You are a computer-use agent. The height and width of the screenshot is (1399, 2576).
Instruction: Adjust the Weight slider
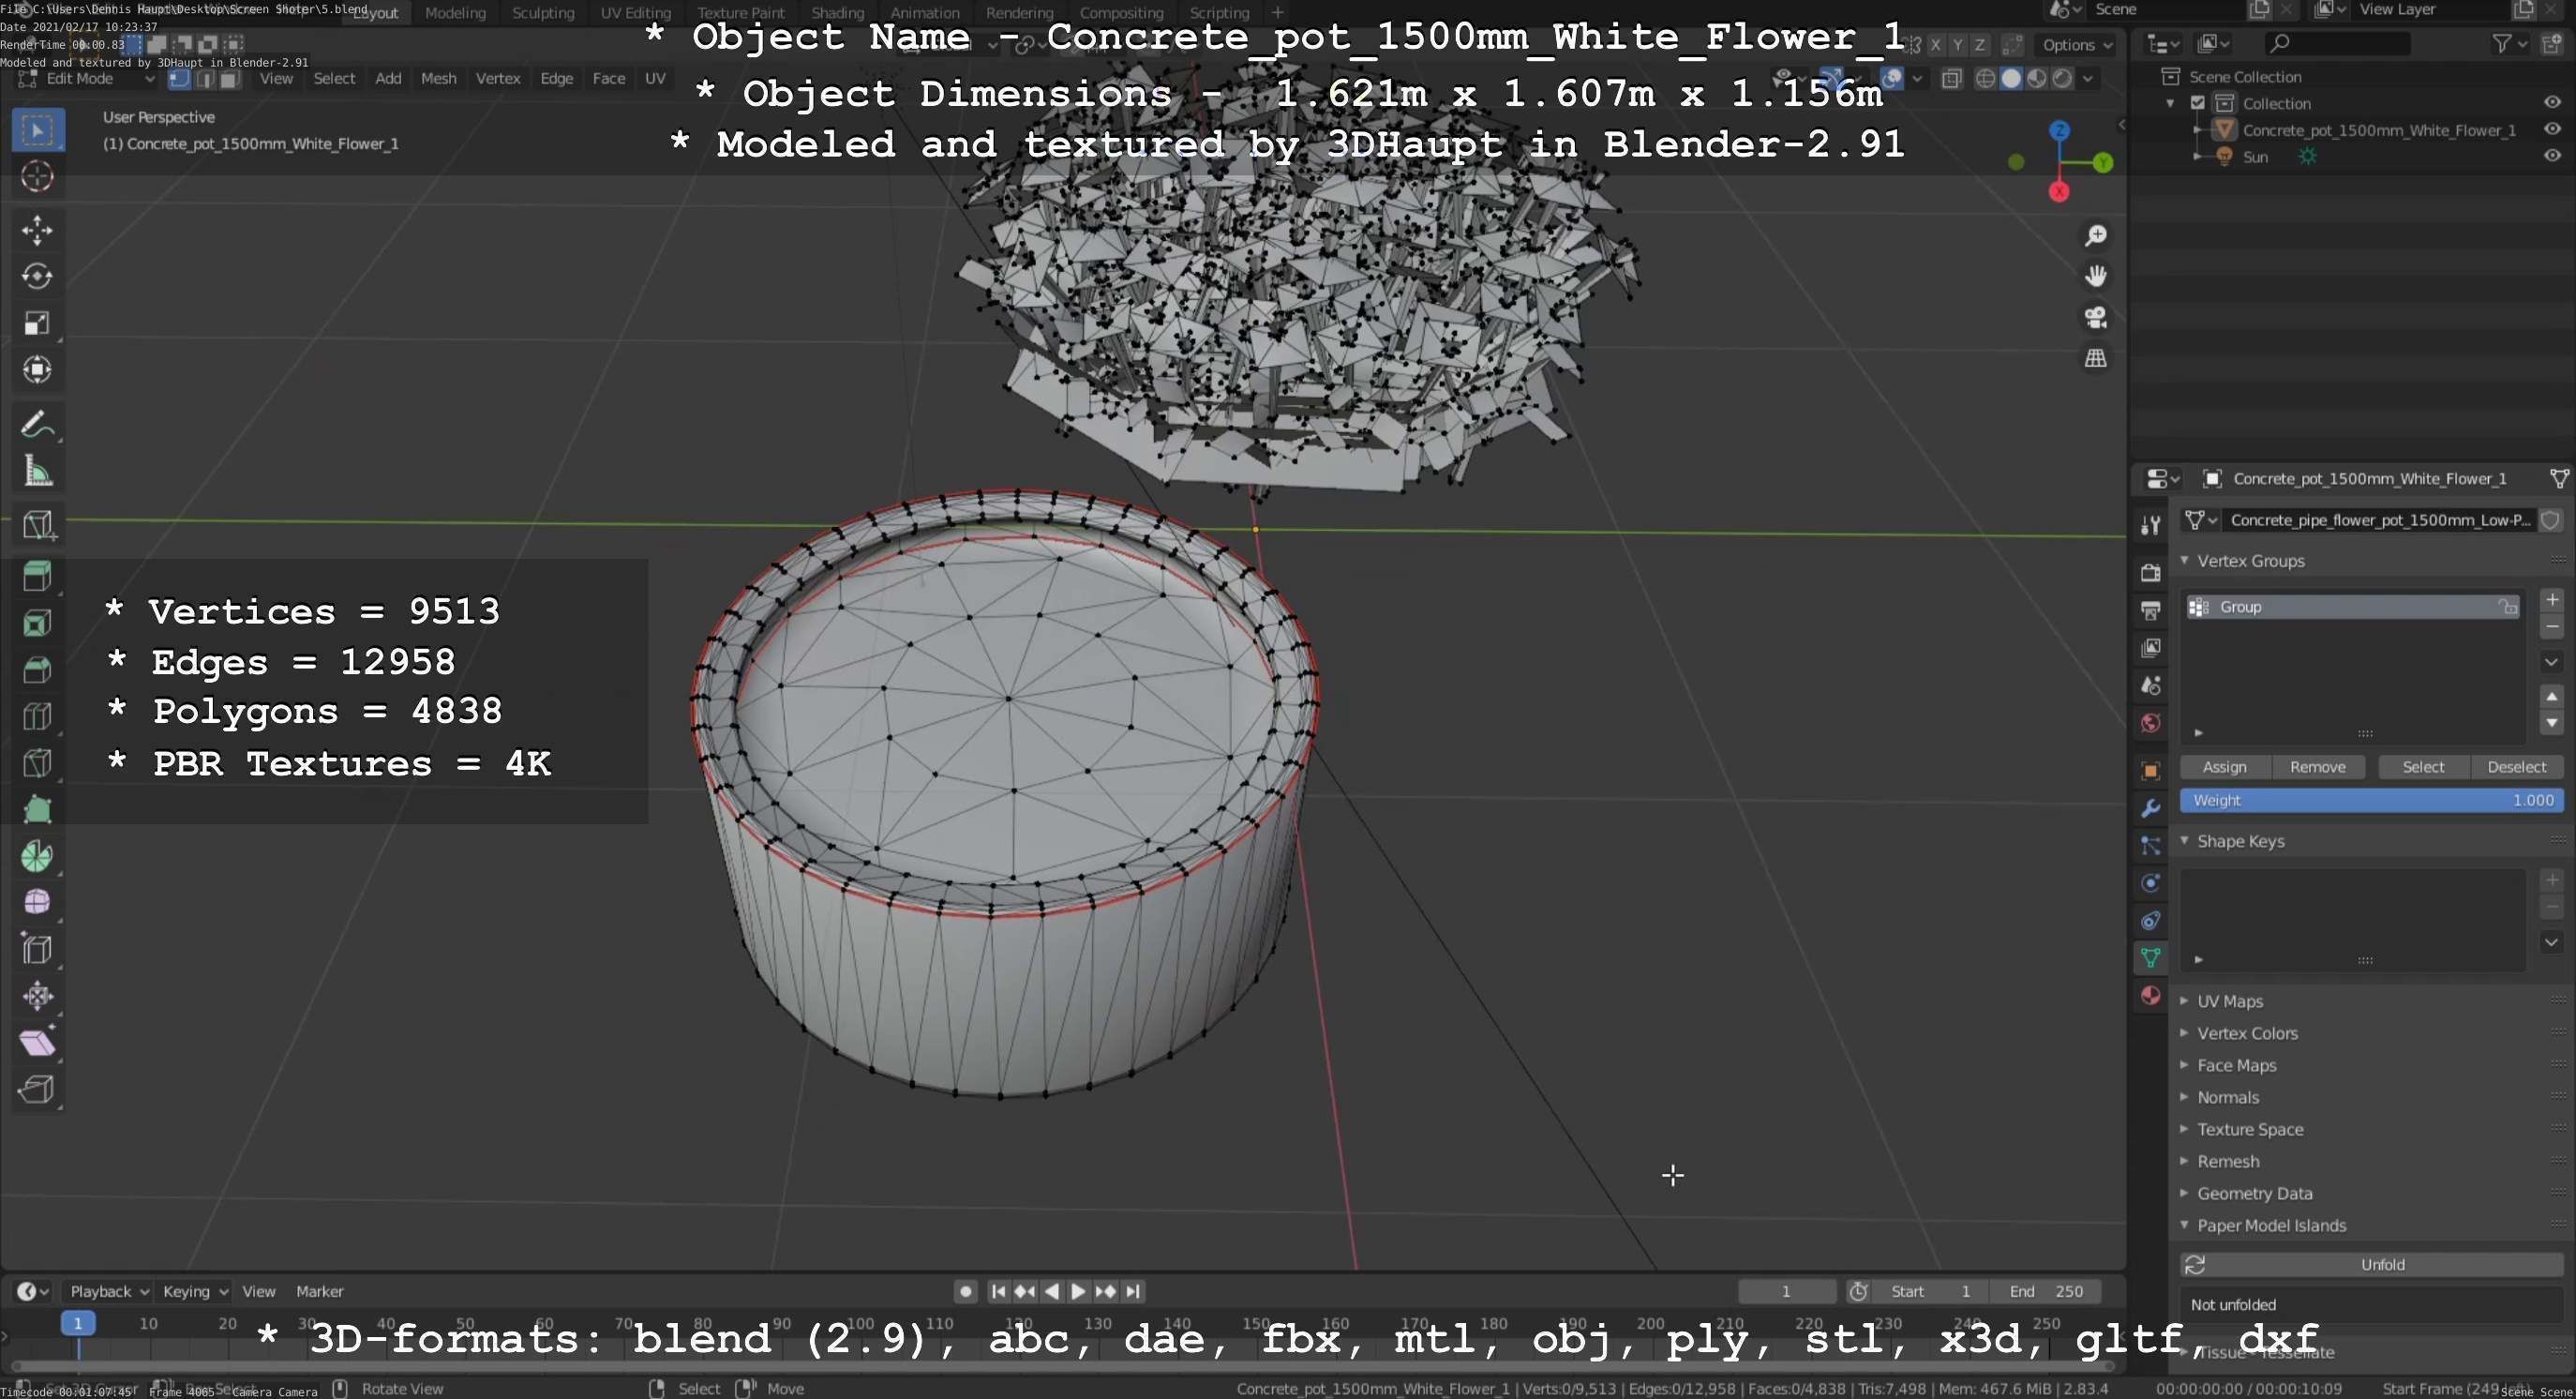click(2371, 800)
